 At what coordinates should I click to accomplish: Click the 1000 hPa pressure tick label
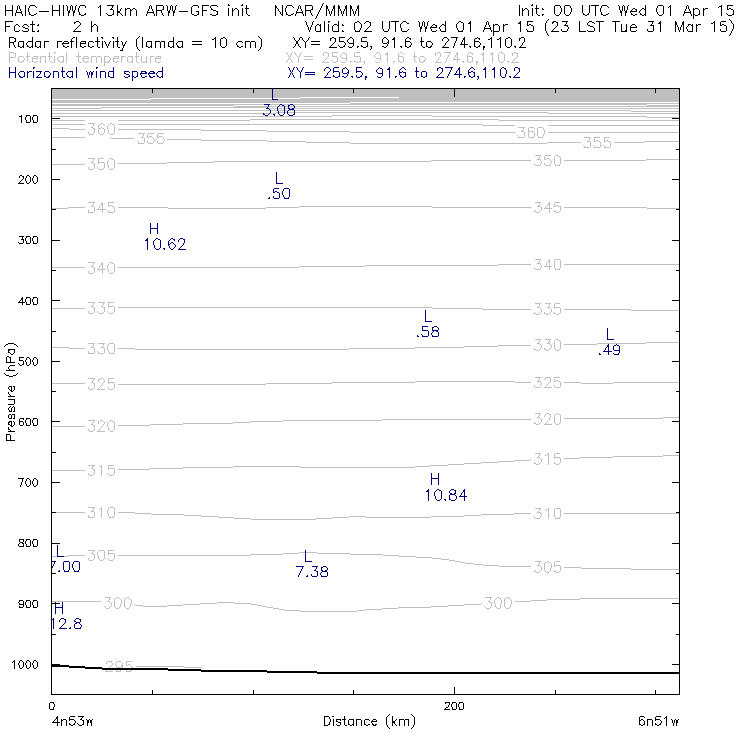25,665
